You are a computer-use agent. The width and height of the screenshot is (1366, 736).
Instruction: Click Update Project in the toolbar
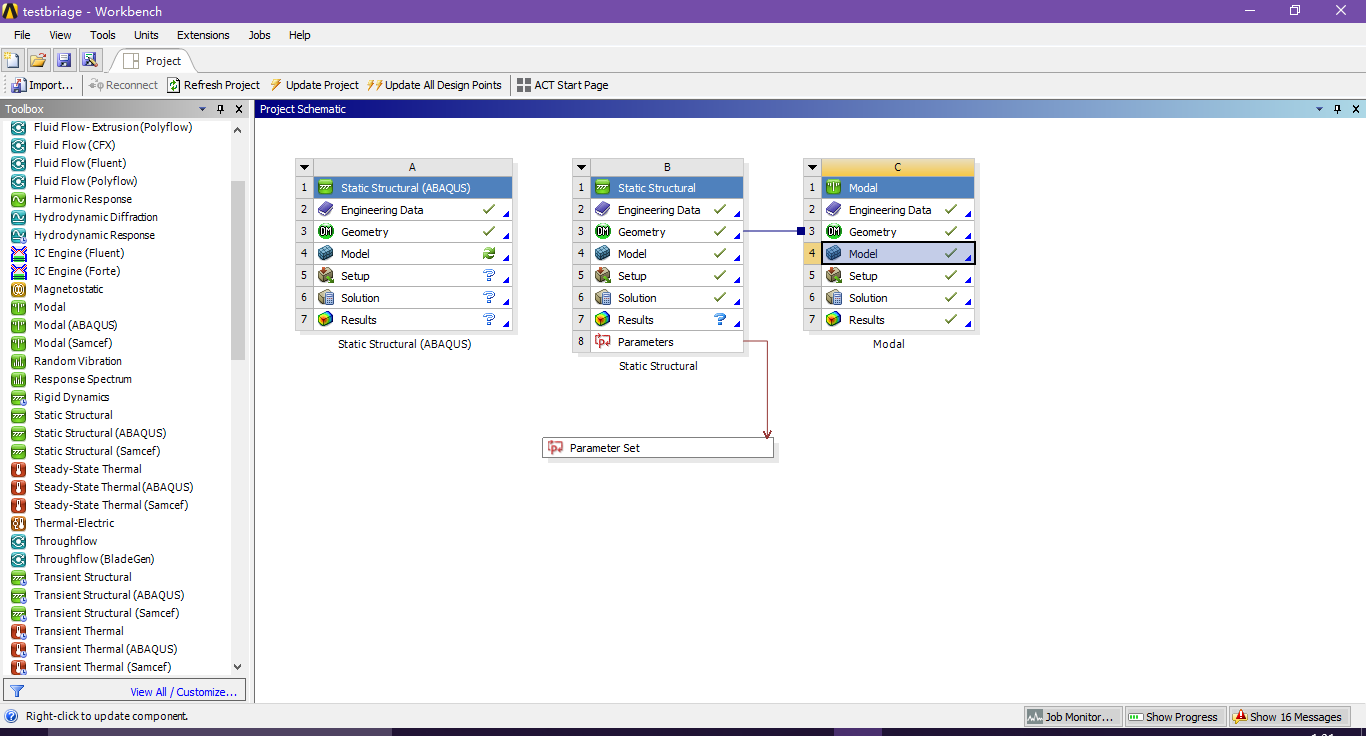(314, 85)
